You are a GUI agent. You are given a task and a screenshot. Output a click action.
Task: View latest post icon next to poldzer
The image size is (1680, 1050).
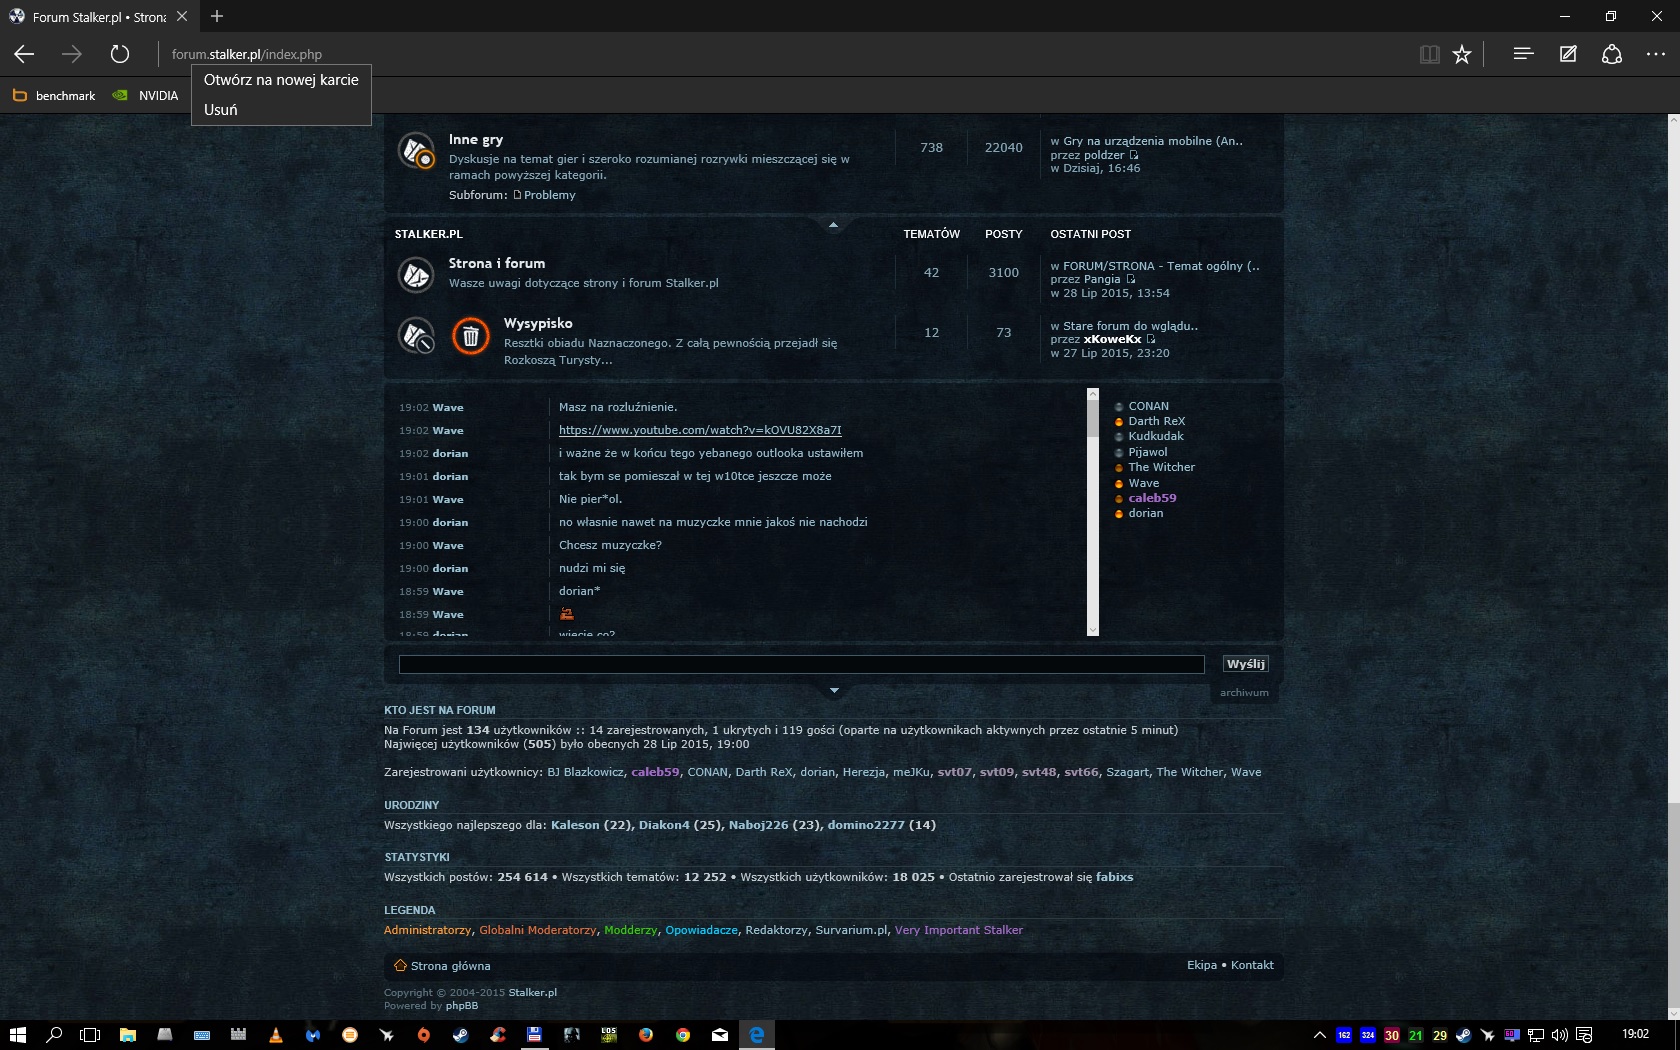point(1134,155)
